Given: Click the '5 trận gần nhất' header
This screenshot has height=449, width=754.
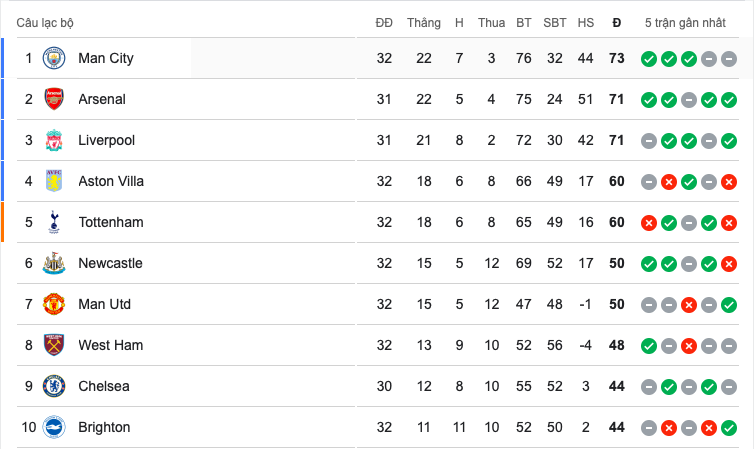Looking at the screenshot, I should tap(686, 22).
